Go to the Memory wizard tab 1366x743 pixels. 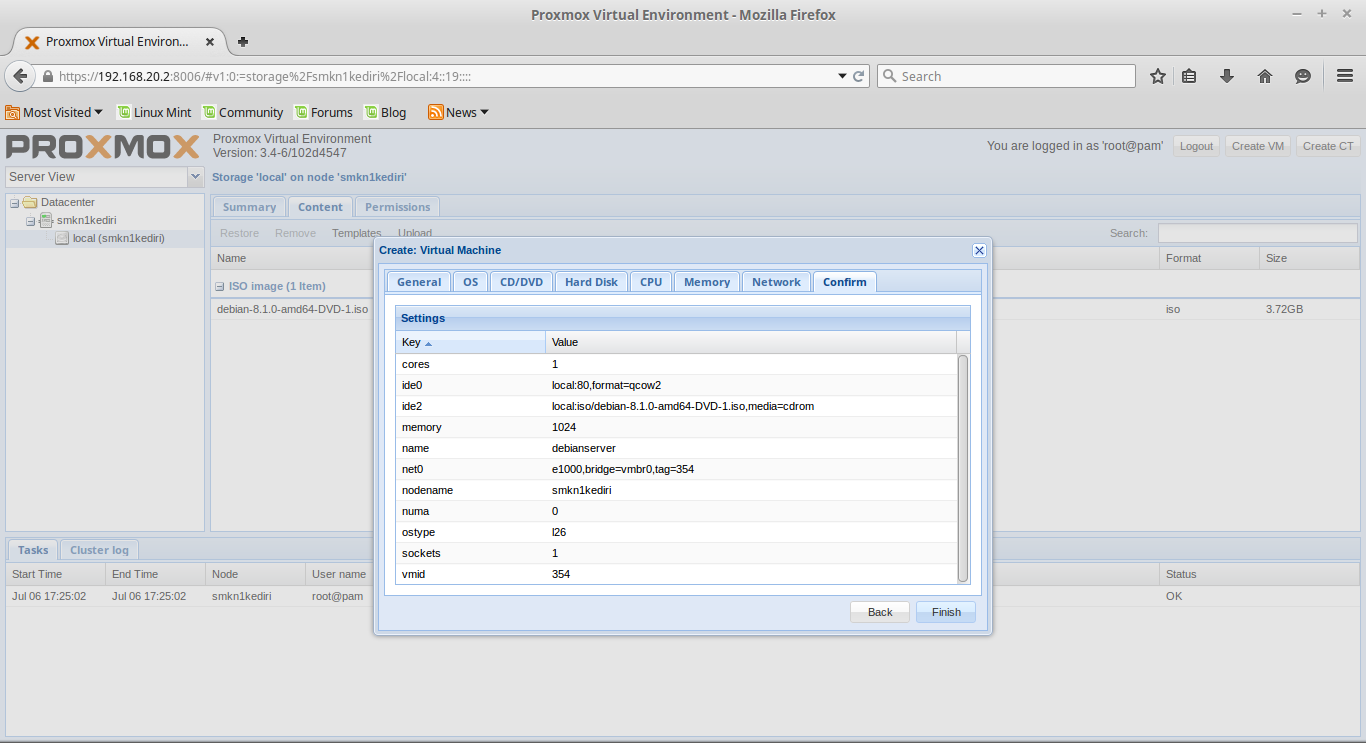(707, 282)
